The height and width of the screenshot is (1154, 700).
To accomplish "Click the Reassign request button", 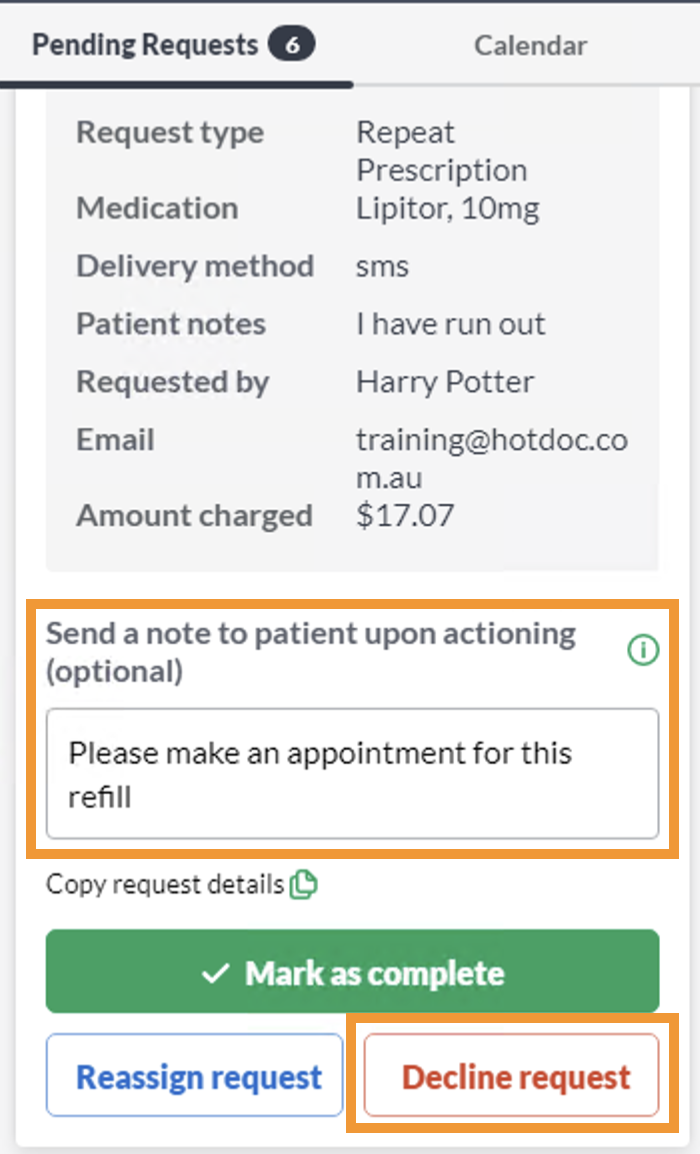I will [194, 1075].
